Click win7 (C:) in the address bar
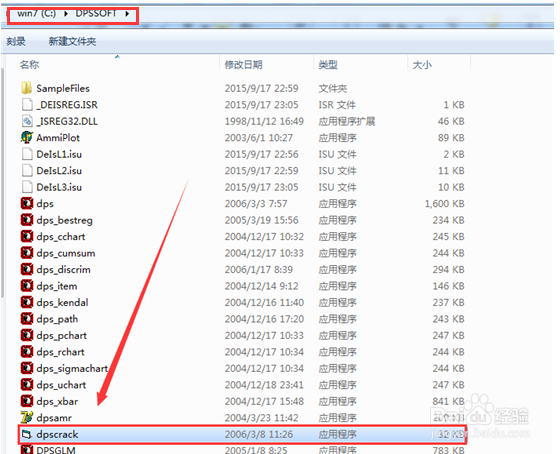The image size is (560, 454). point(36,13)
